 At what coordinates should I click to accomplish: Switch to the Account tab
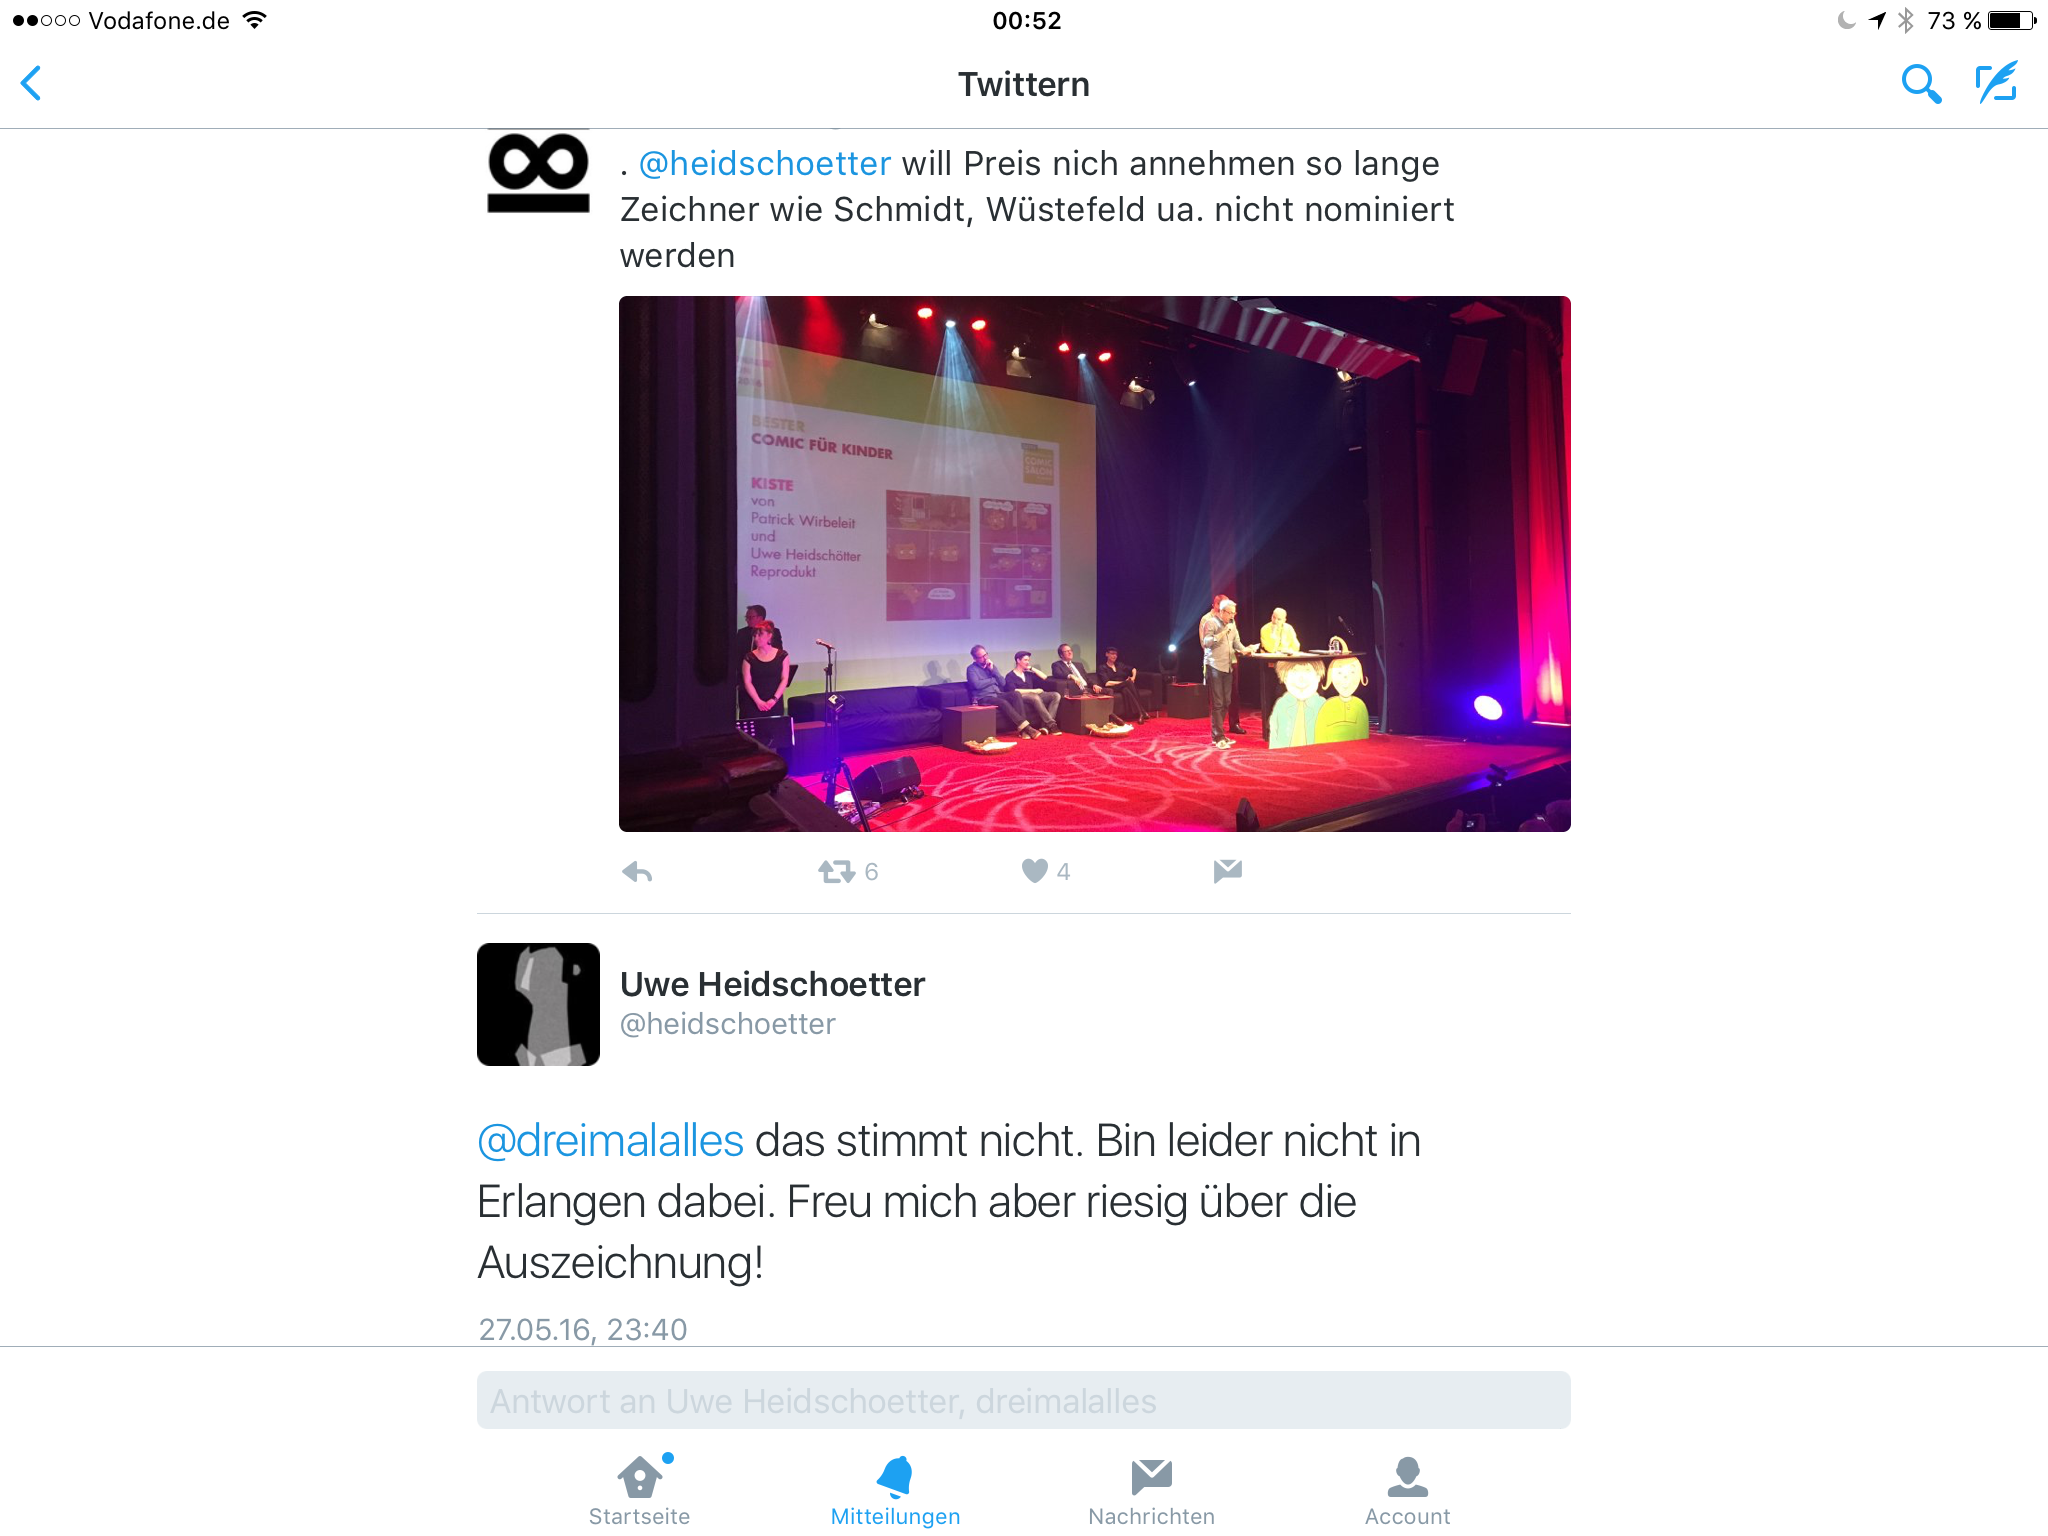pos(1407,1491)
